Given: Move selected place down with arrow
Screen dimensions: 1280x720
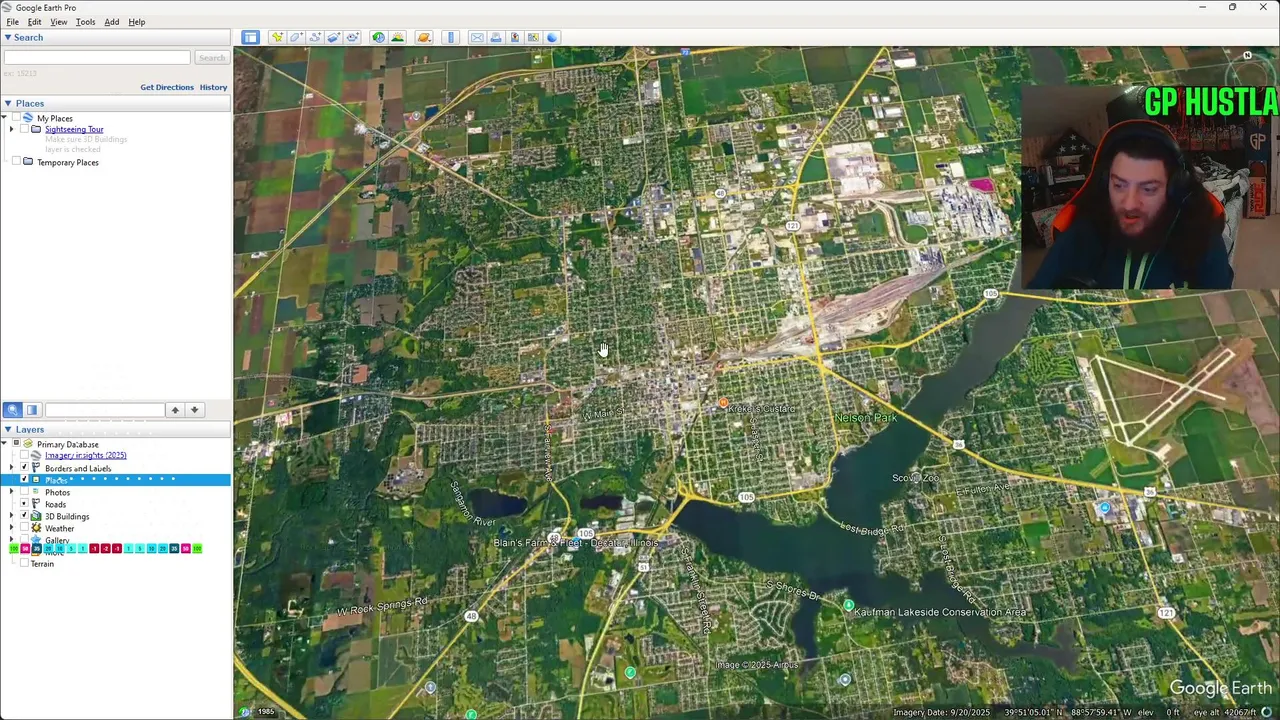Looking at the screenshot, I should click(x=195, y=410).
